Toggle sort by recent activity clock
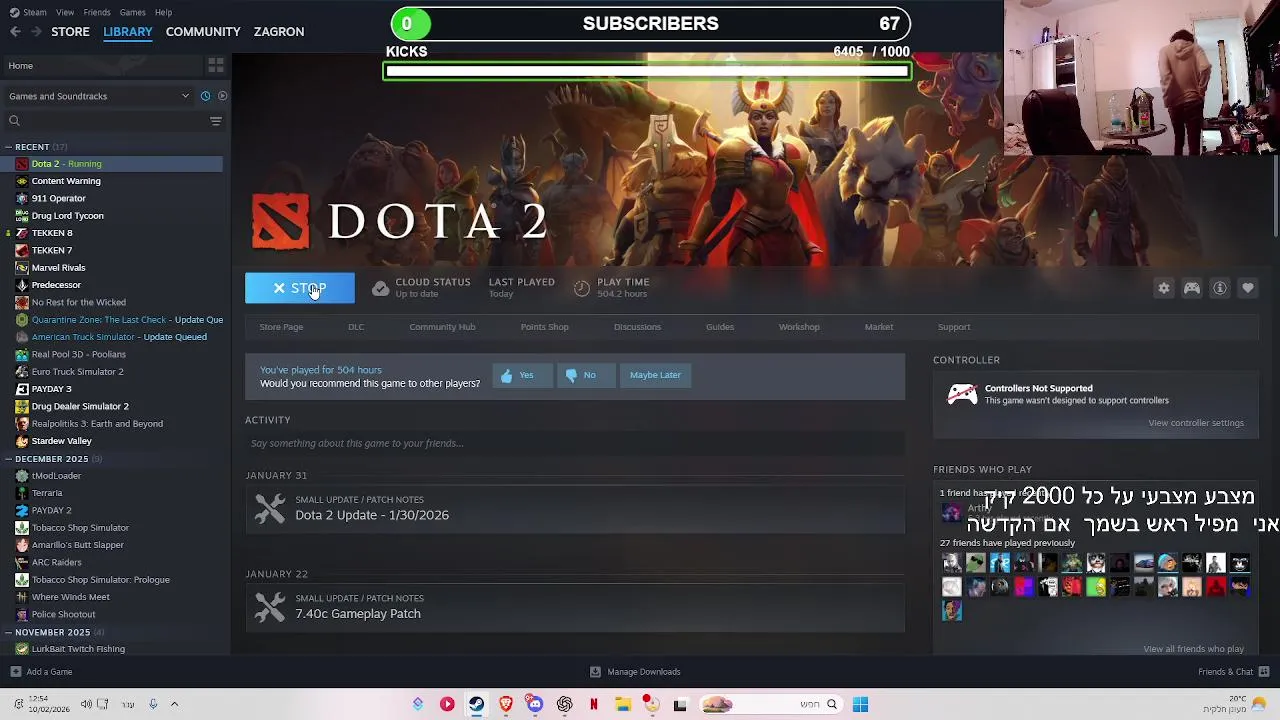The height and width of the screenshot is (720, 1280). tap(205, 96)
